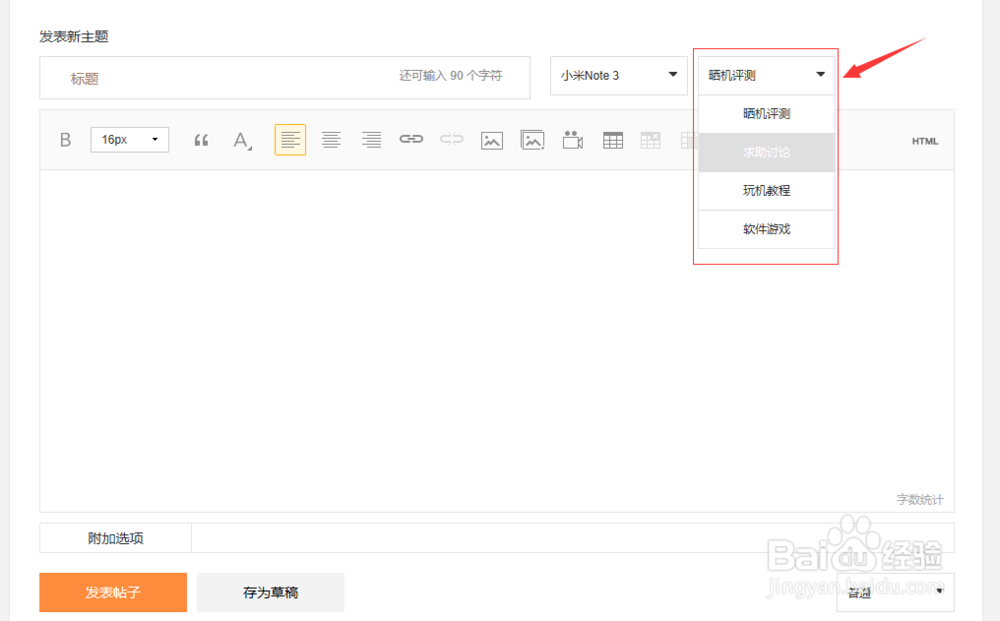Screen dimensions: 1000x621
Task: Open word count 字数统计
Action: 920,500
